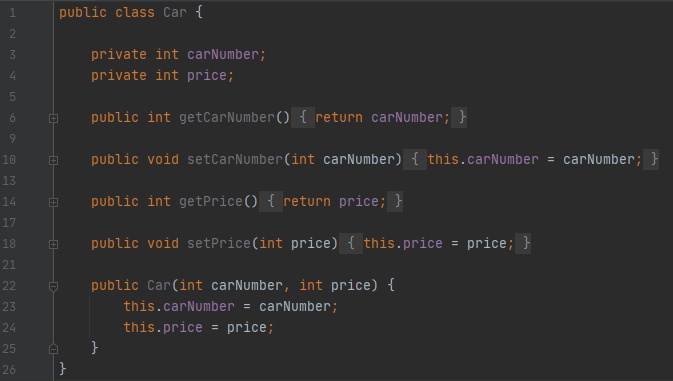Viewport: 673px width, 381px height.
Task: Click the carNumber field declaration on line 3
Action: (223, 54)
